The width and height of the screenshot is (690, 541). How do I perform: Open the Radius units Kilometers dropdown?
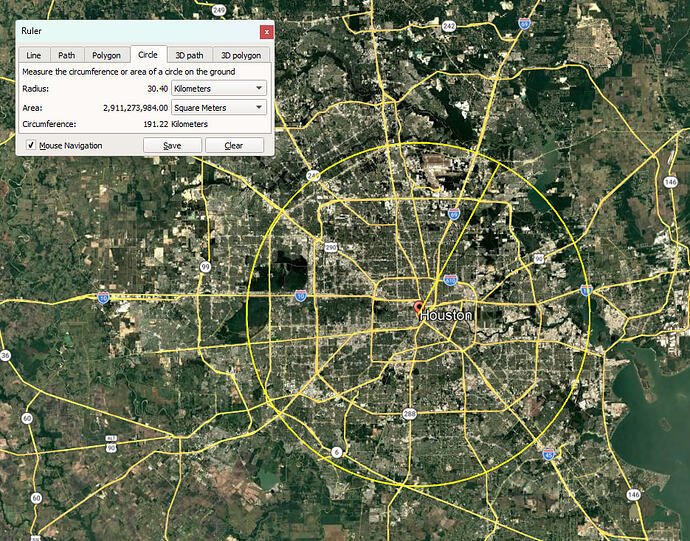coord(219,88)
